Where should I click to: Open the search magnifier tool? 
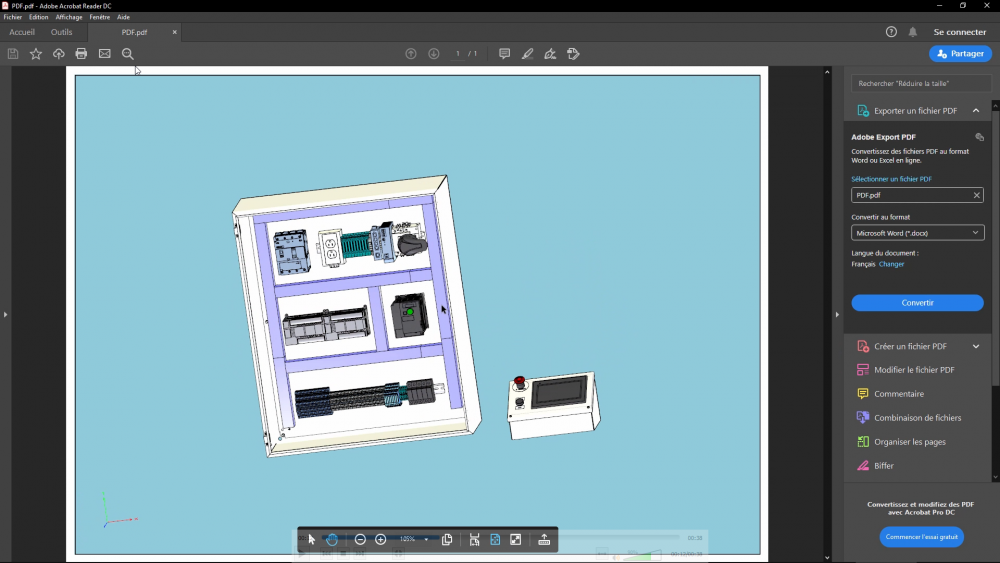[x=128, y=54]
